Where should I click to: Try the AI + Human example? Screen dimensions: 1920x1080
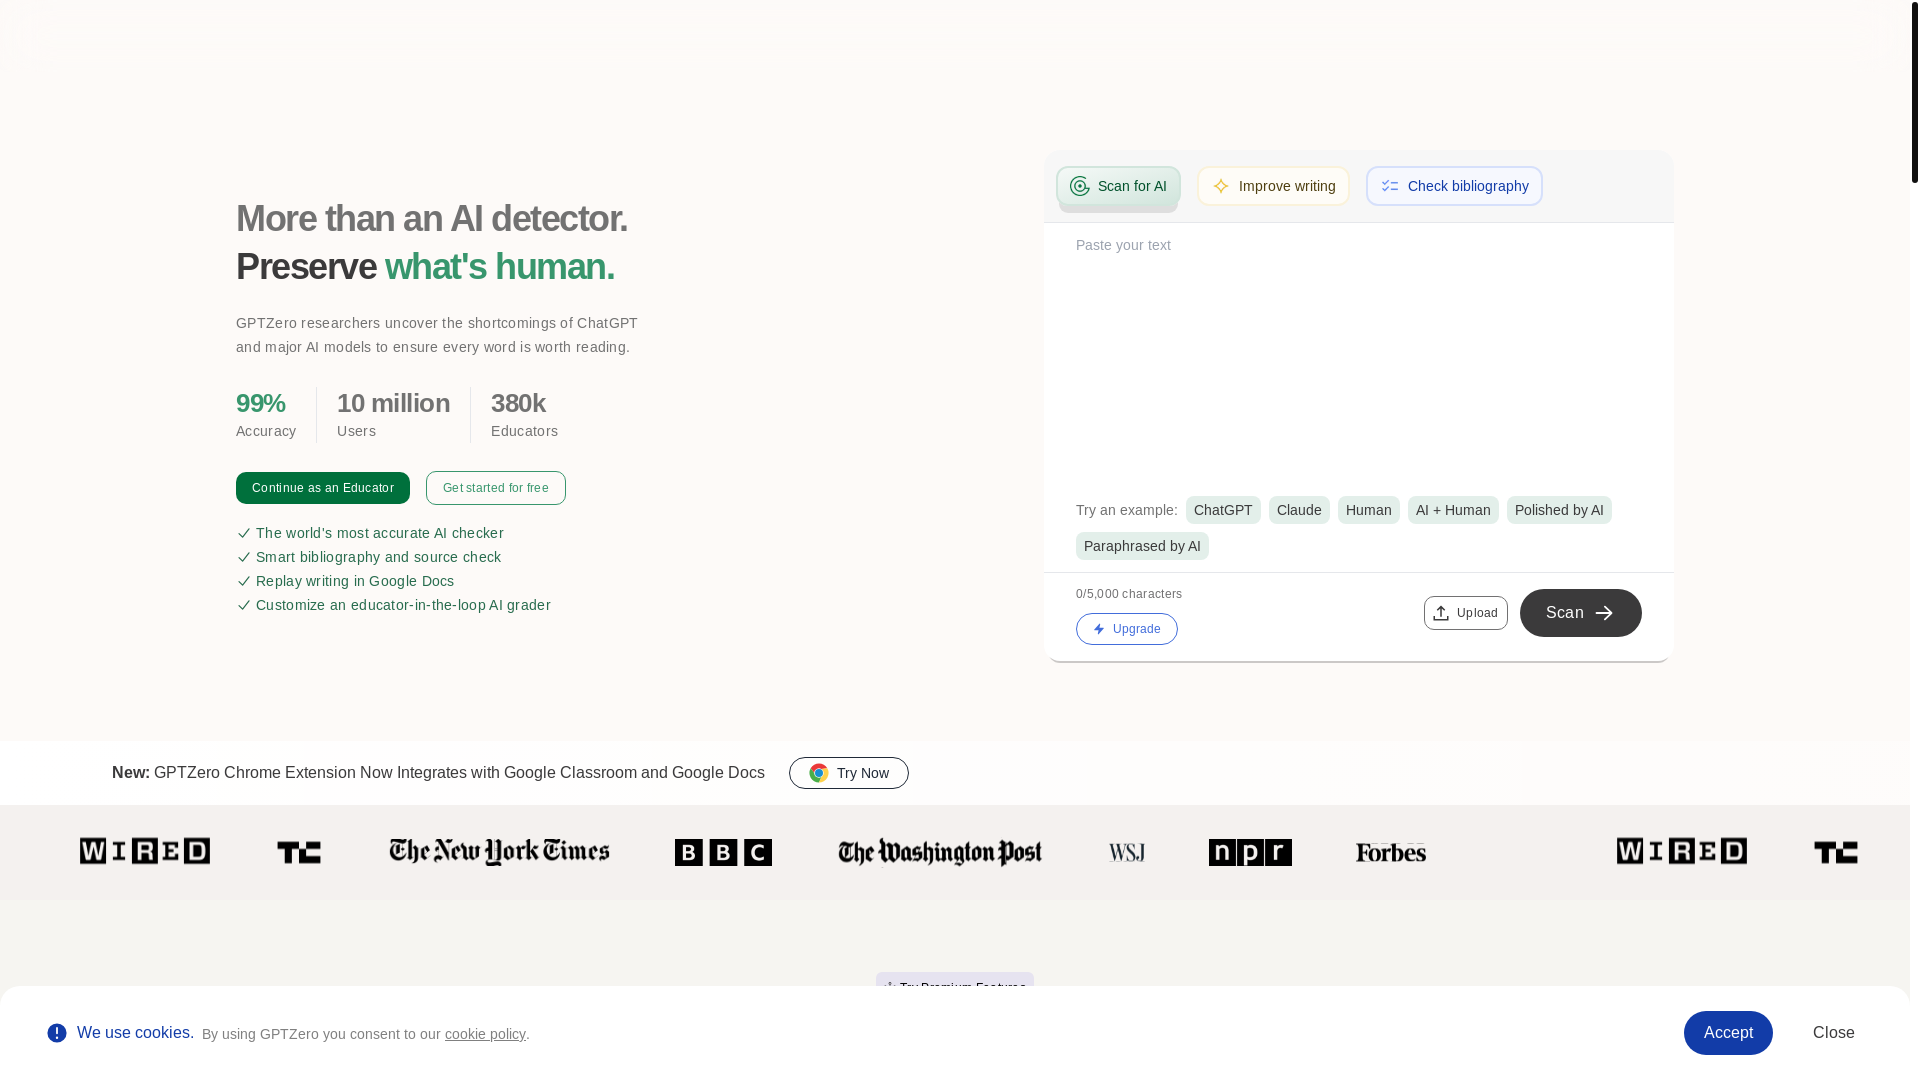pyautogui.click(x=1453, y=510)
